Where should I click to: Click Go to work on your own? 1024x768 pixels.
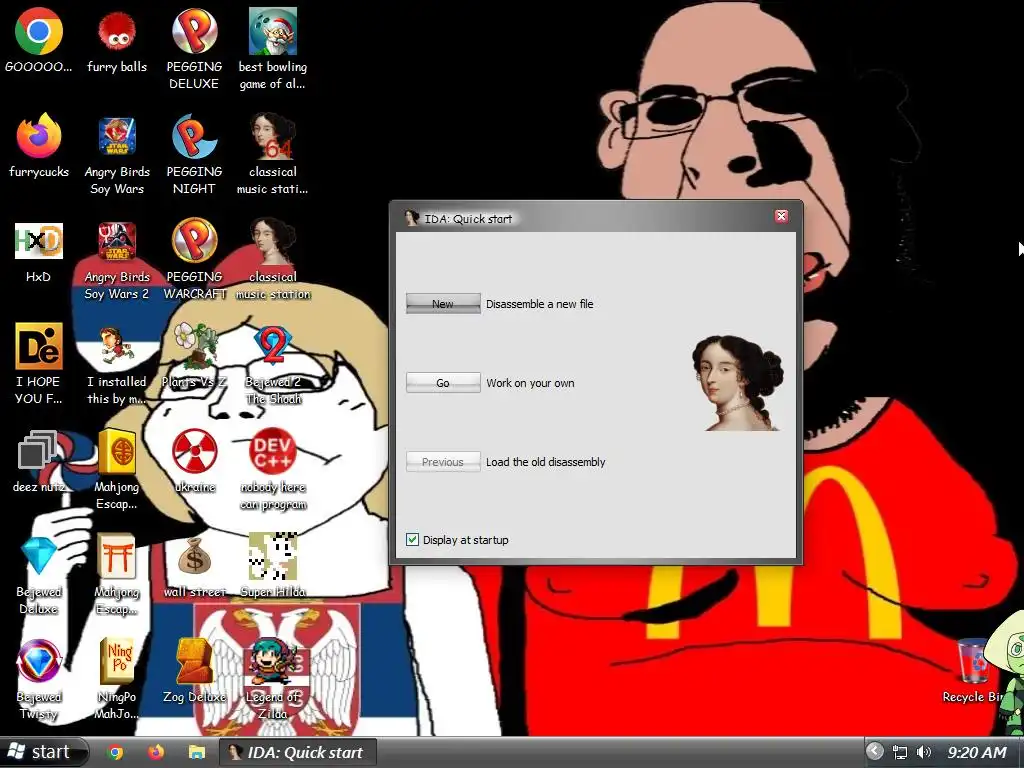pos(443,383)
